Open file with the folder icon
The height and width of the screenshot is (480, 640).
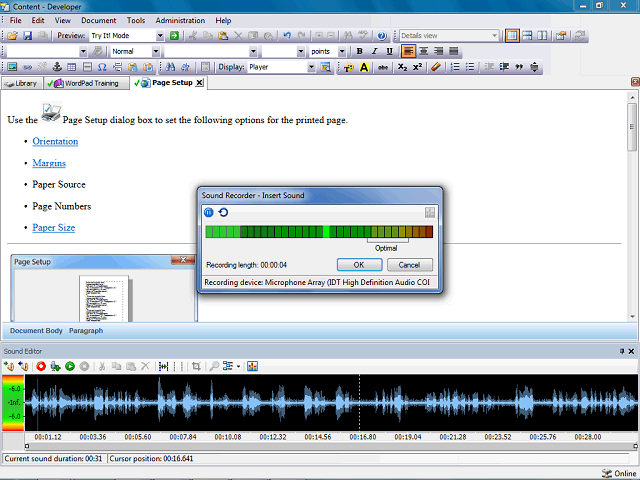coord(12,36)
